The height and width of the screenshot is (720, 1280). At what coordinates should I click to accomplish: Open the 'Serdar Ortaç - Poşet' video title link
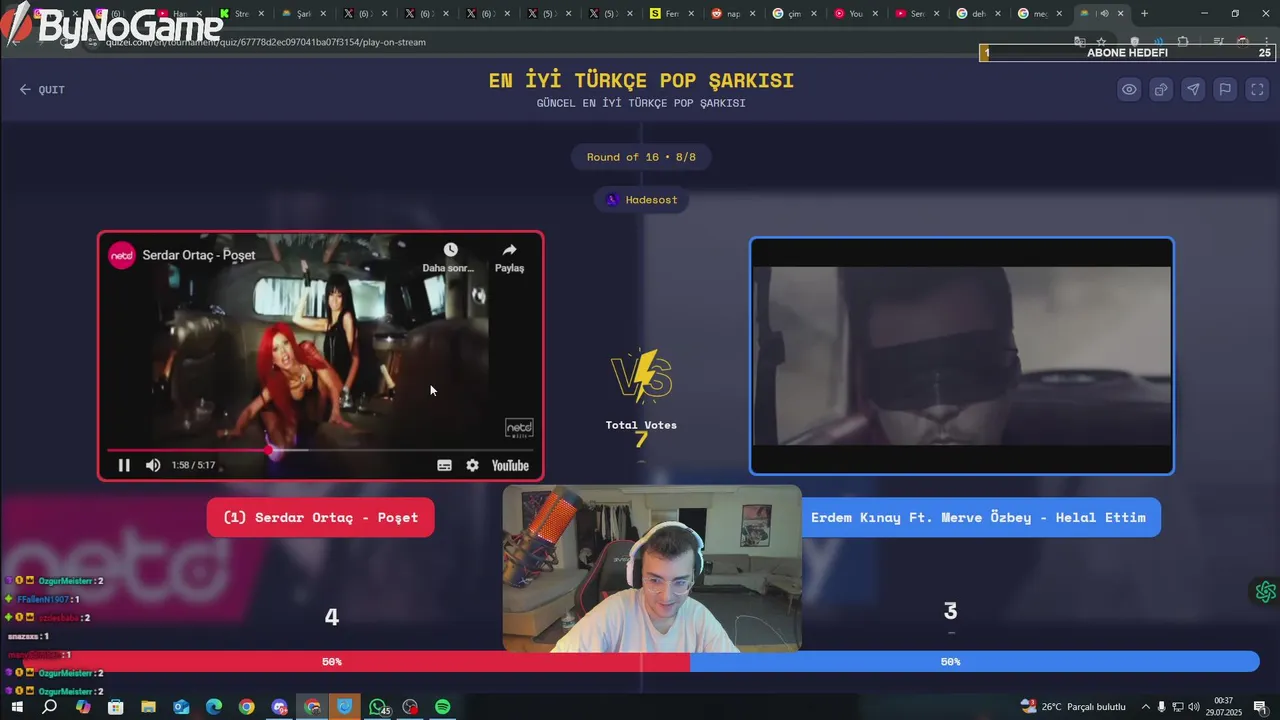point(199,255)
